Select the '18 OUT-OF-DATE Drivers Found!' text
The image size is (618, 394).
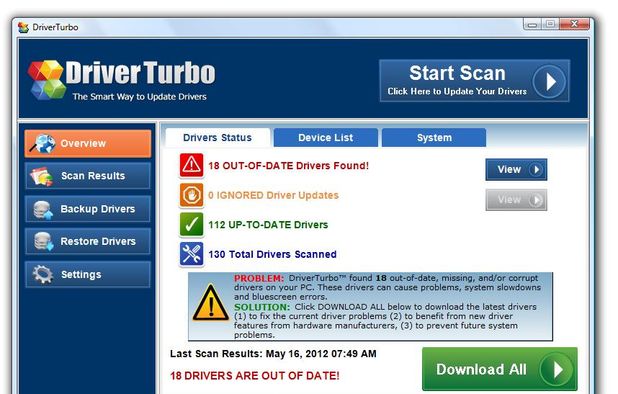point(289,165)
